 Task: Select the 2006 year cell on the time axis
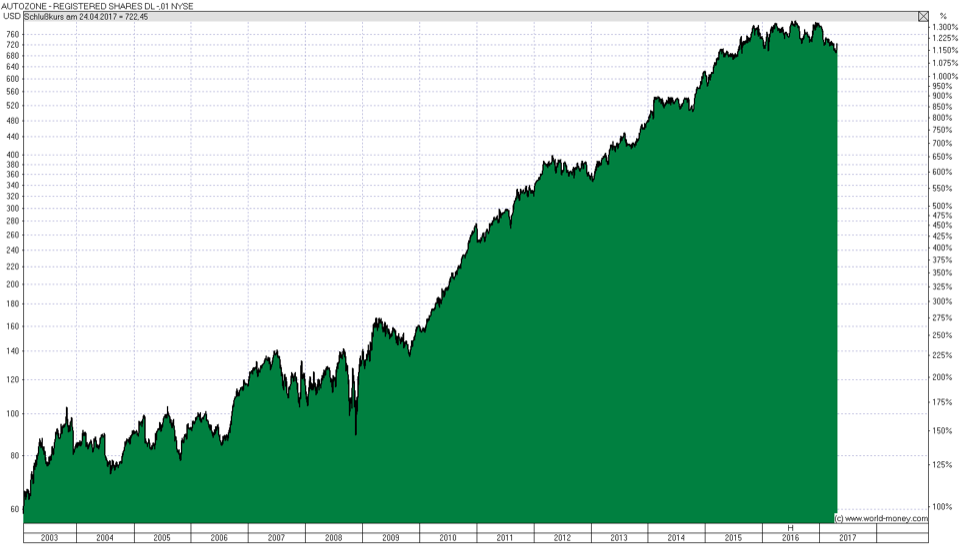219,538
